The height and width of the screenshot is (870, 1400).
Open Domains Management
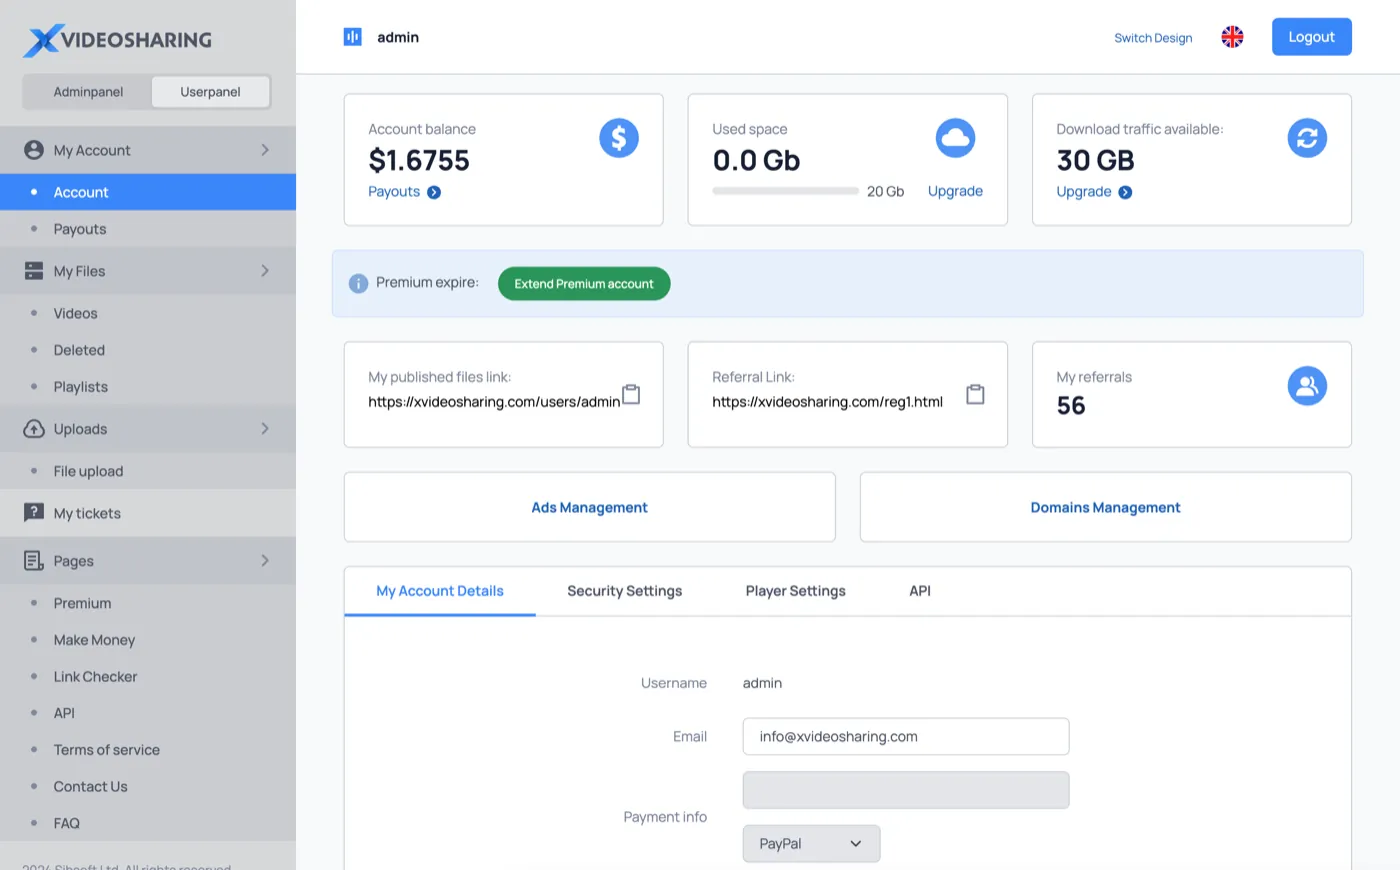[1105, 507]
